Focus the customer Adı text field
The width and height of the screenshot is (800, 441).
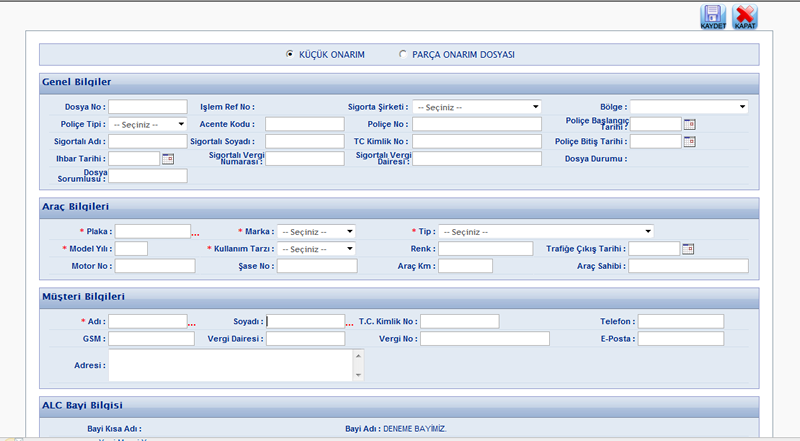(x=147, y=321)
